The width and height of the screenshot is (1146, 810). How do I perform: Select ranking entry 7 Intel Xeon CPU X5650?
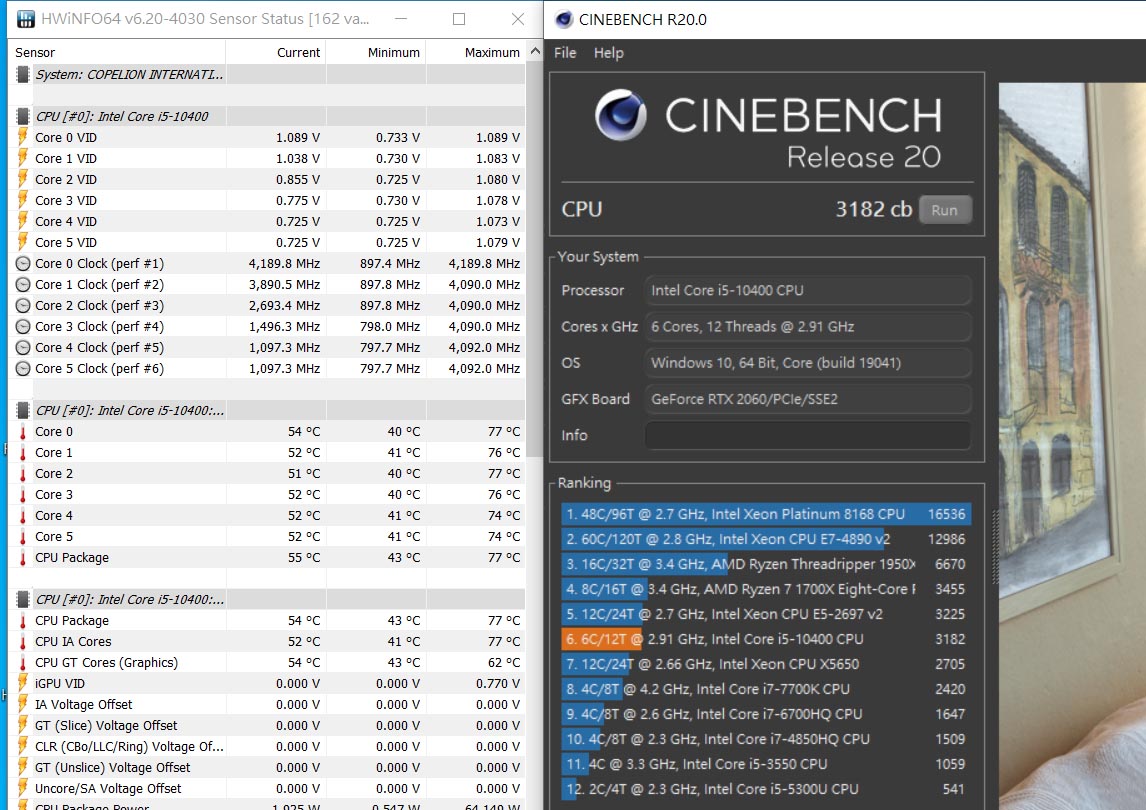[x=766, y=664]
